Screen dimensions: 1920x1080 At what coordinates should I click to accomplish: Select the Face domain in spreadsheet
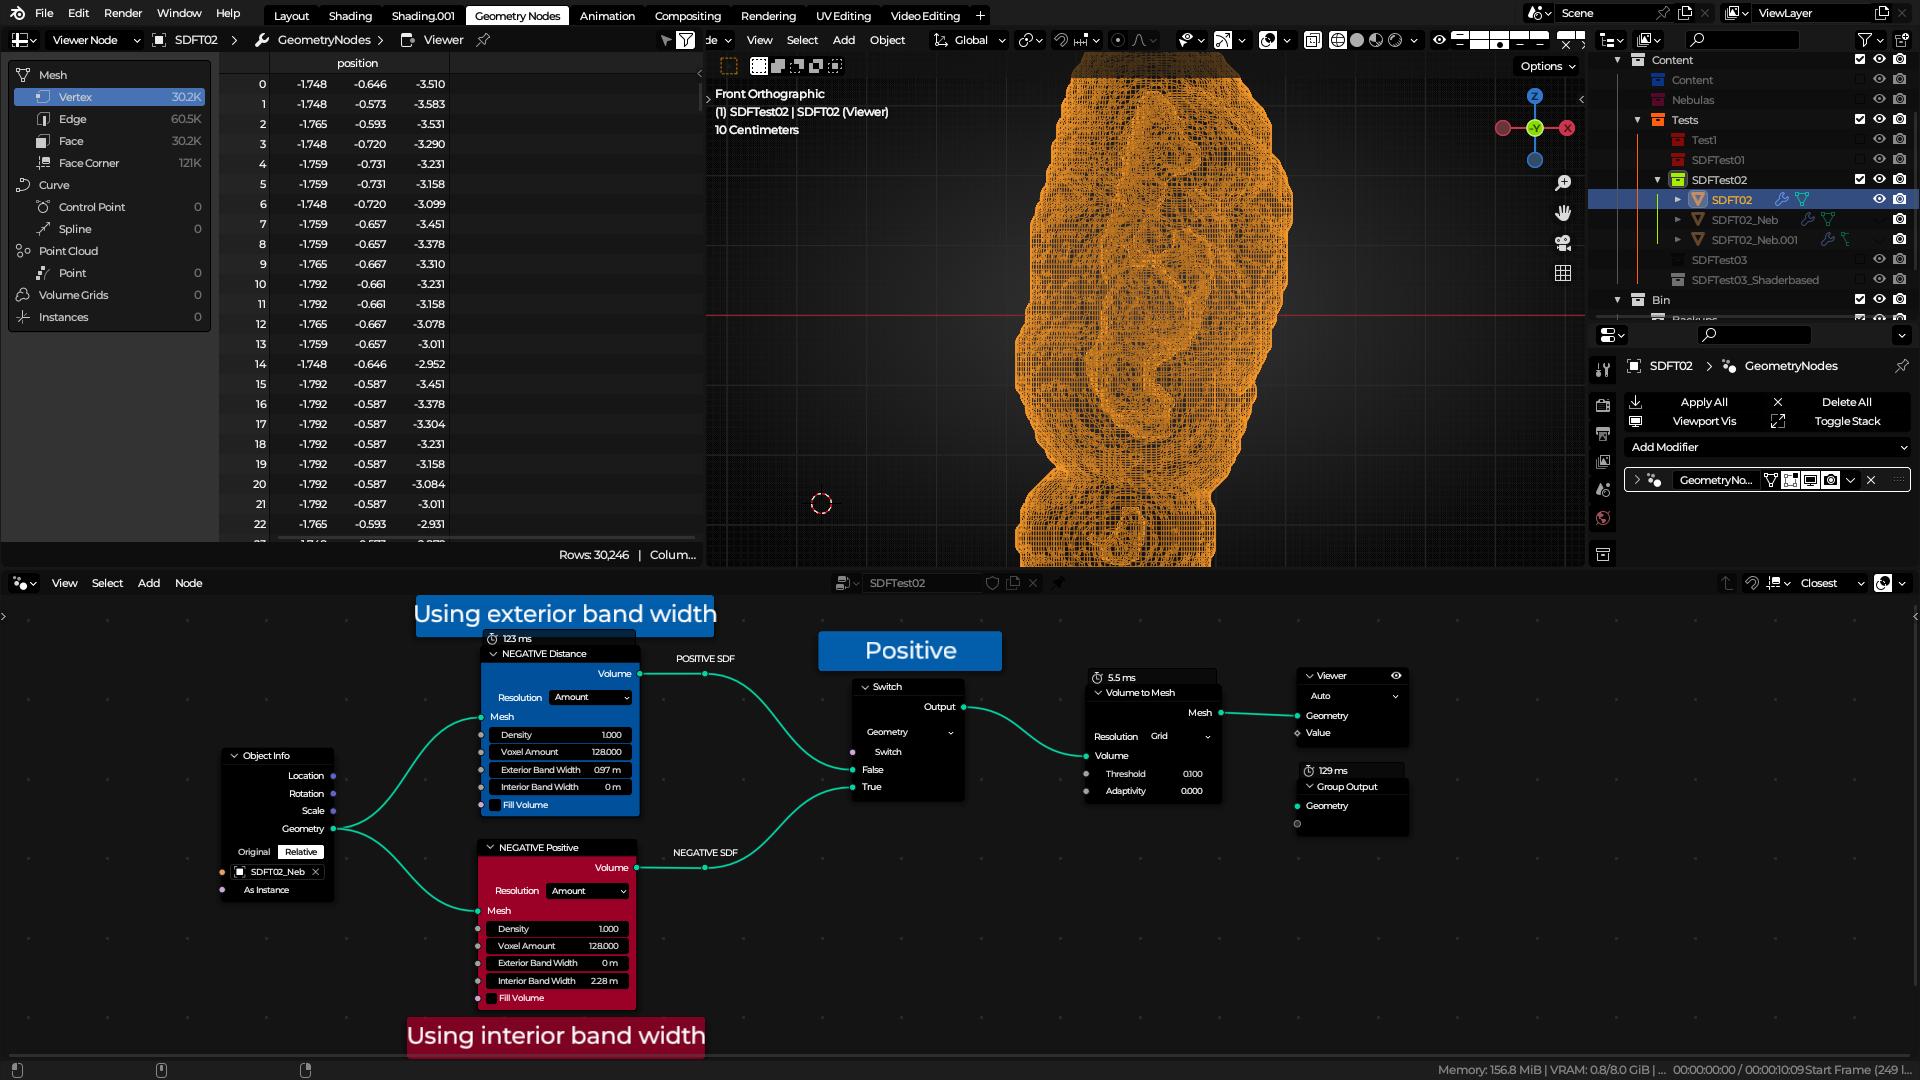pos(109,141)
